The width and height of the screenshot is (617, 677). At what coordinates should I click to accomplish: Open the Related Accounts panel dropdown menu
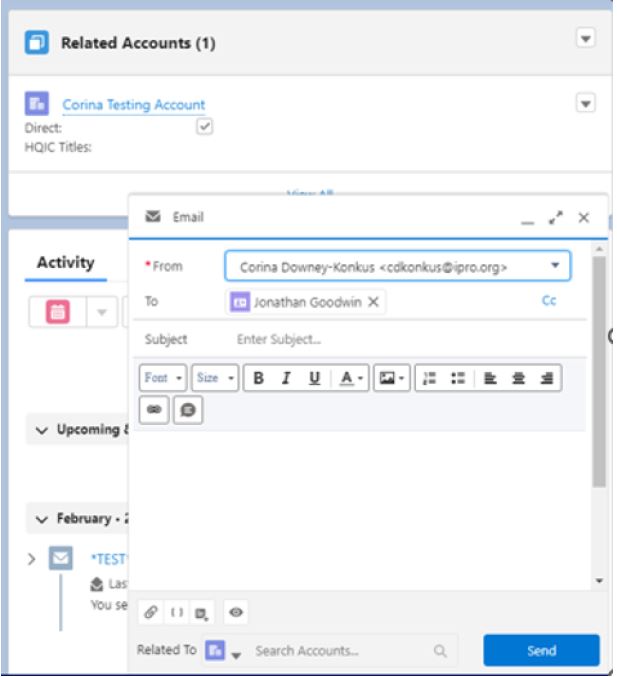(585, 38)
